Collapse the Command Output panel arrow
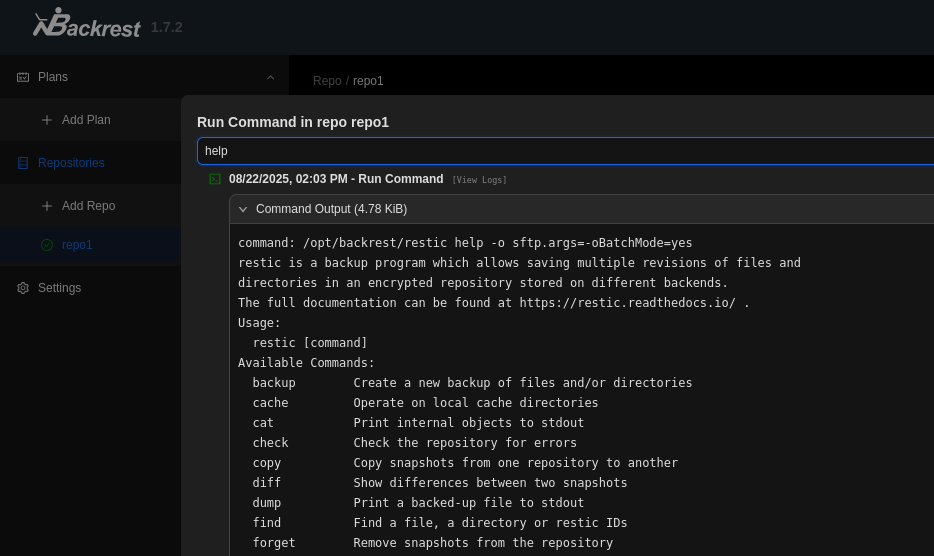This screenshot has height=556, width=934. point(243,209)
